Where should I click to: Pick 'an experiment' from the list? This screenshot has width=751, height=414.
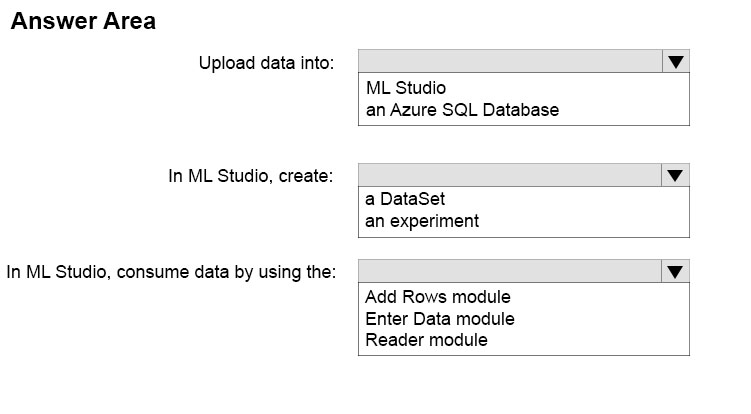pos(421,221)
